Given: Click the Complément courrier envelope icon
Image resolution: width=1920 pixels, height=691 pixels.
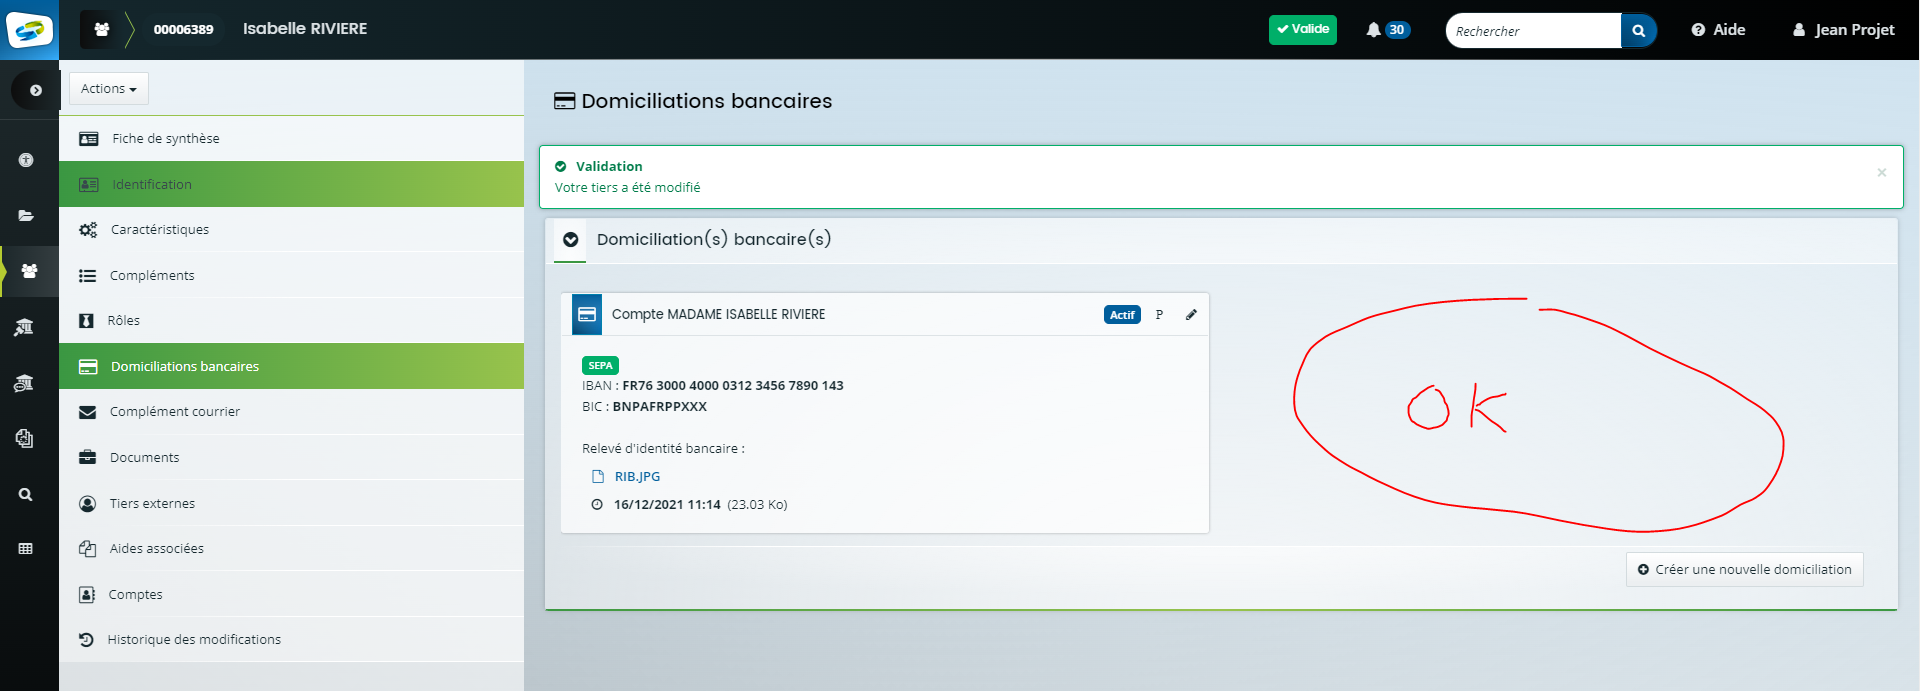Looking at the screenshot, I should point(87,412).
